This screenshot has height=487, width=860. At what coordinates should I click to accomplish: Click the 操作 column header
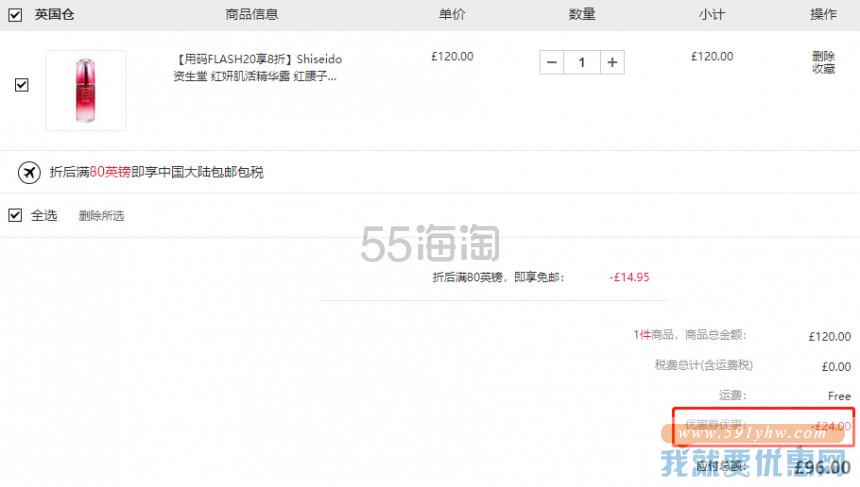point(823,14)
